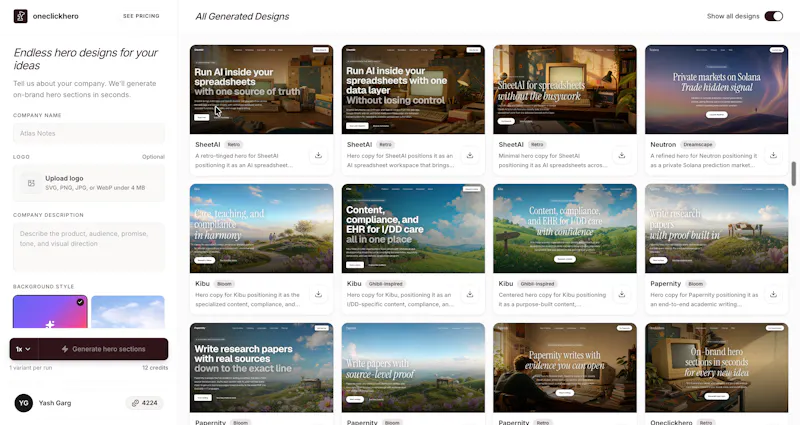Open 'EHR for I/DD care all in one place' thumbnail

point(413,229)
